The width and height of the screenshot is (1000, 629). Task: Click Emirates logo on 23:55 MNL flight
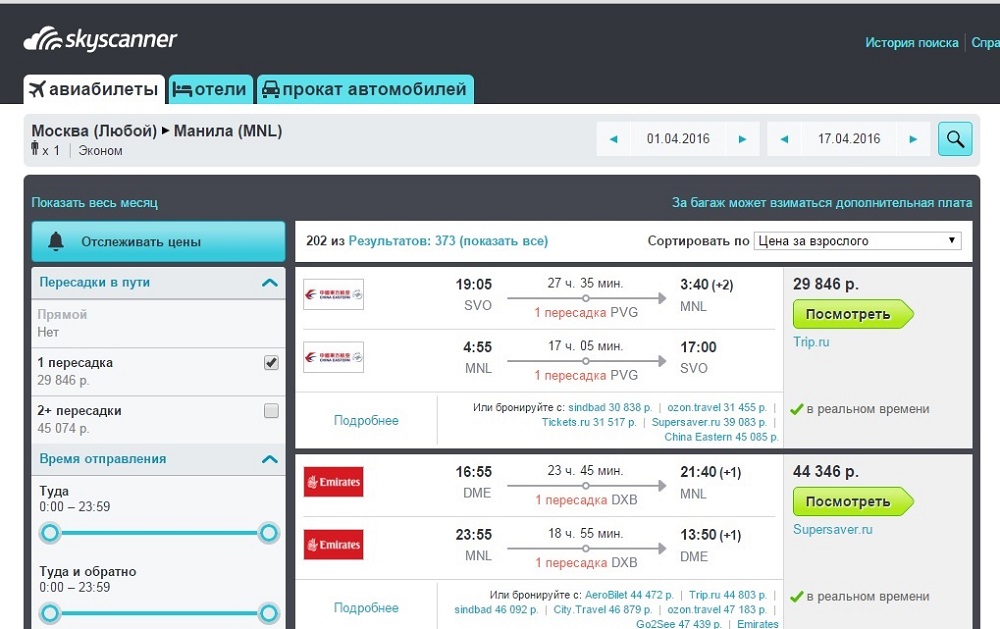pyautogui.click(x=334, y=545)
